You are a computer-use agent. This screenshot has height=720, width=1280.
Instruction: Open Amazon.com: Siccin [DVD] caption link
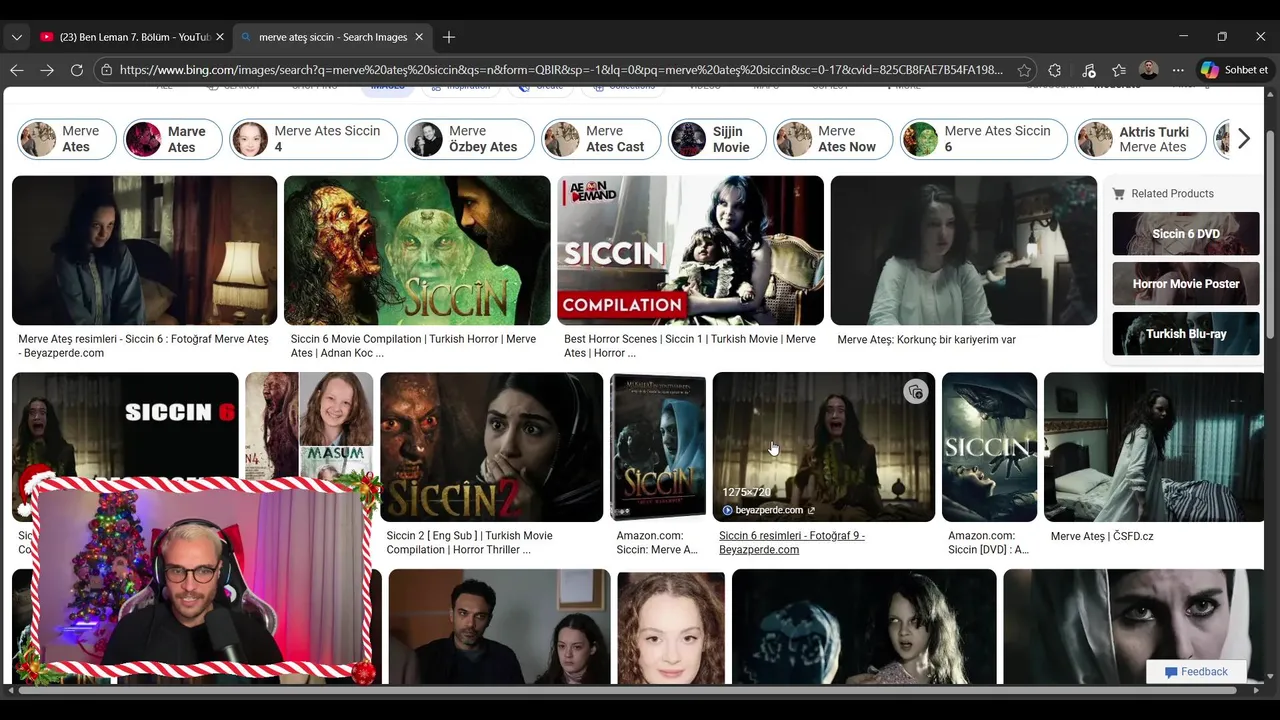point(989,542)
